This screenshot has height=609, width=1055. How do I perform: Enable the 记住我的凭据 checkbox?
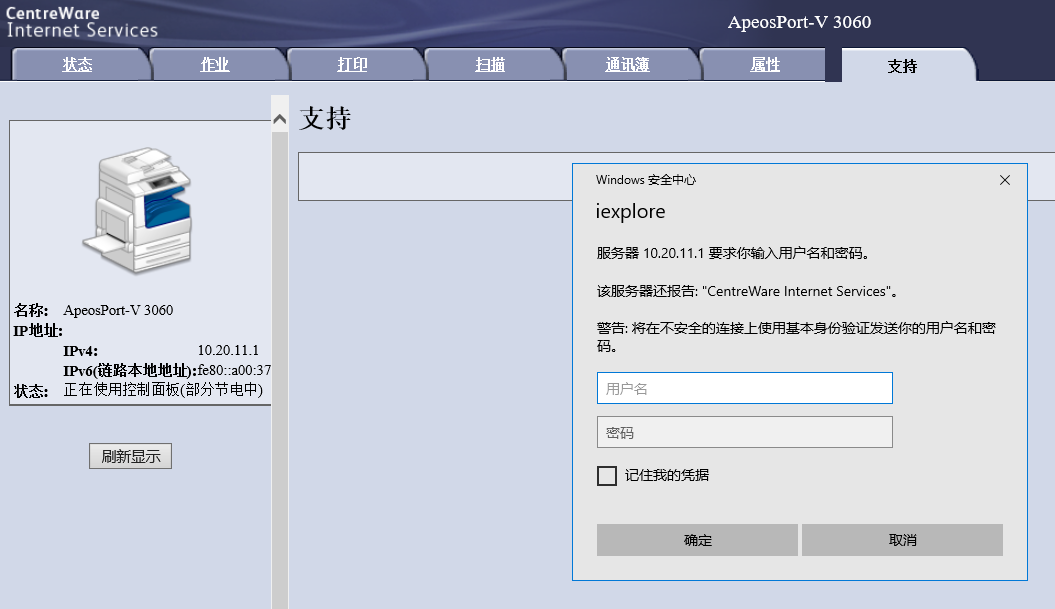coord(606,476)
